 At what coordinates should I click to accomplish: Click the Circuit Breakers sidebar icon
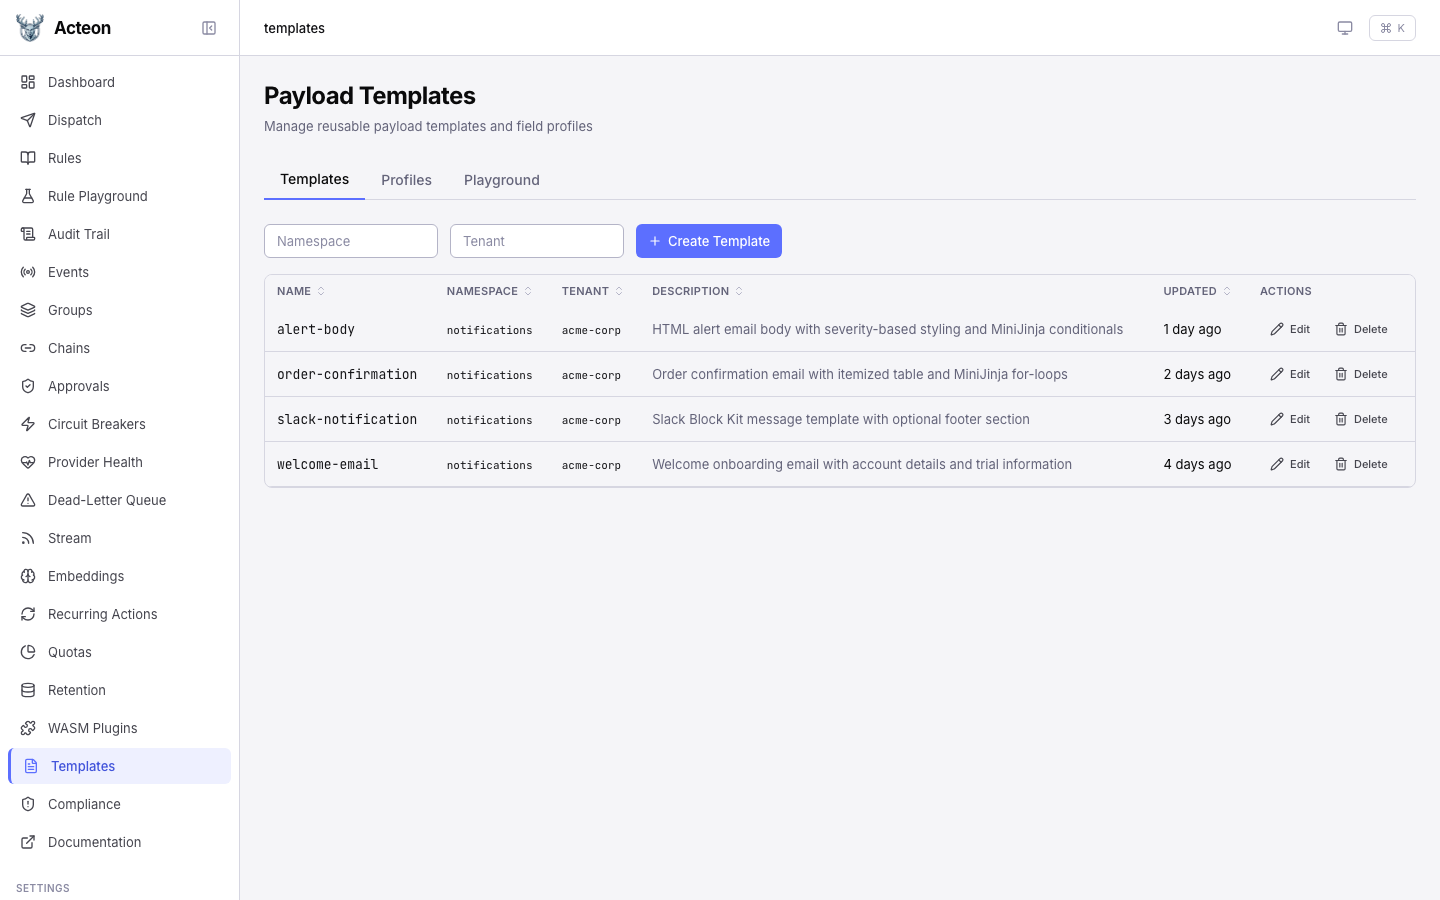pyautogui.click(x=28, y=424)
